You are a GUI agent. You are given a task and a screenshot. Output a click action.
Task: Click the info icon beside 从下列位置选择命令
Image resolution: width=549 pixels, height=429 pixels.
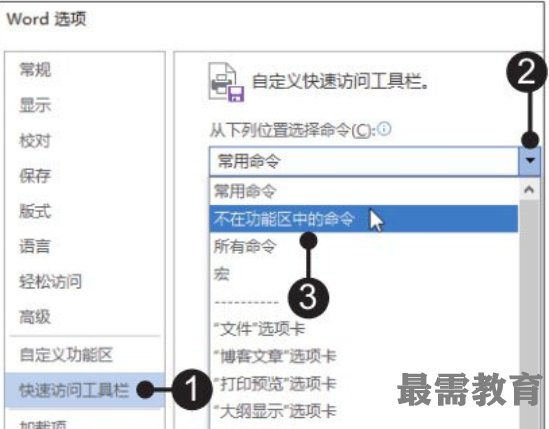(384, 129)
